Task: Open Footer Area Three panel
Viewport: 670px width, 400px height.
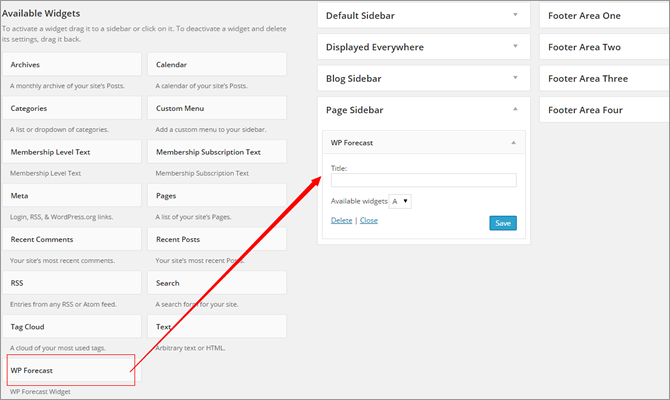Action: pyautogui.click(x=604, y=78)
